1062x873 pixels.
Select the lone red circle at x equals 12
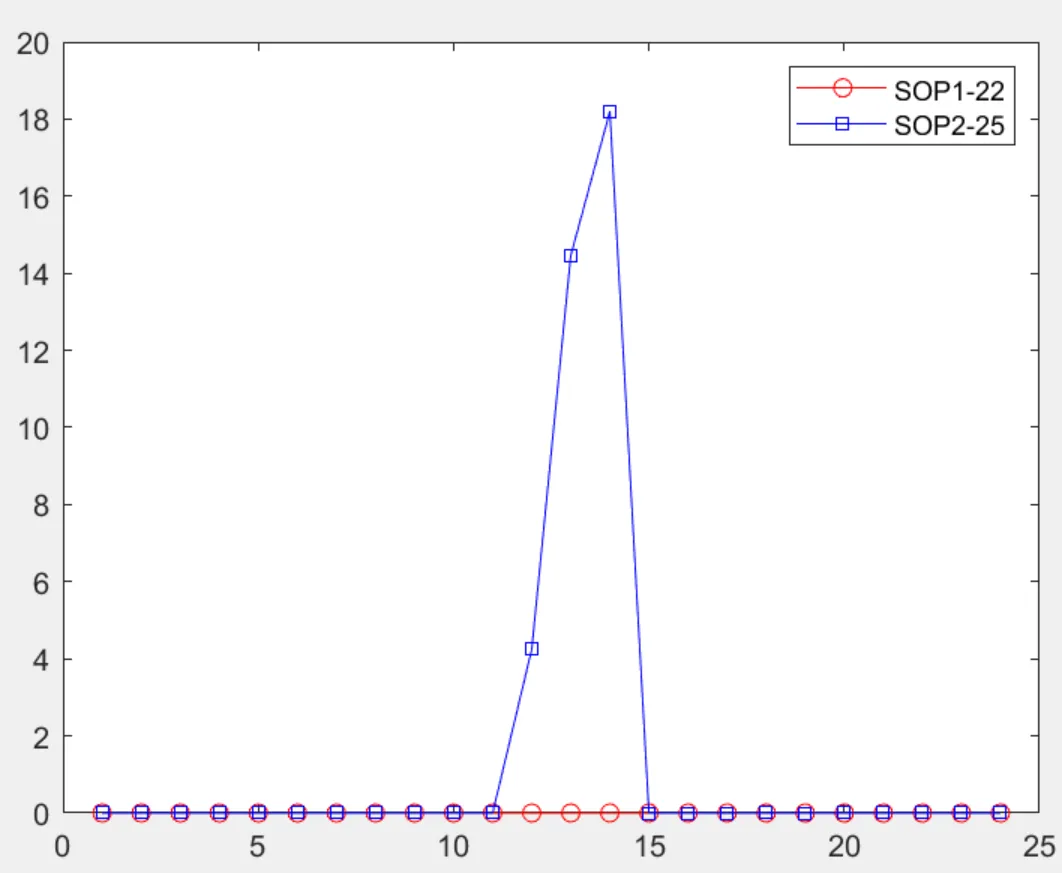pyautogui.click(x=532, y=813)
